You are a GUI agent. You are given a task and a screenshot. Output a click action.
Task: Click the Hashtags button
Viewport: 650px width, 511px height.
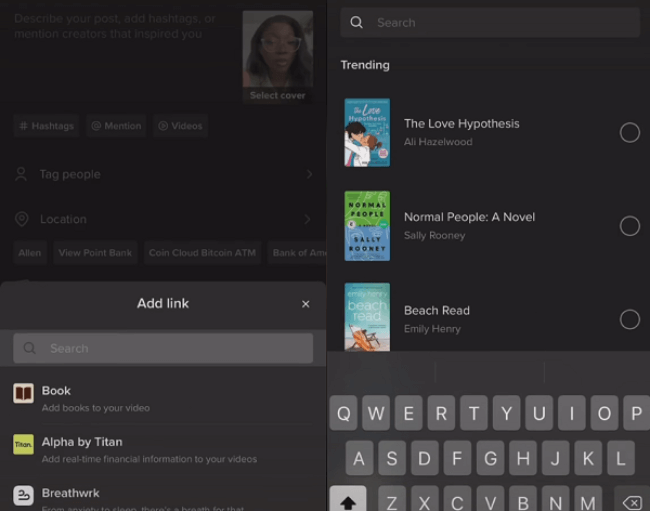(x=45, y=126)
